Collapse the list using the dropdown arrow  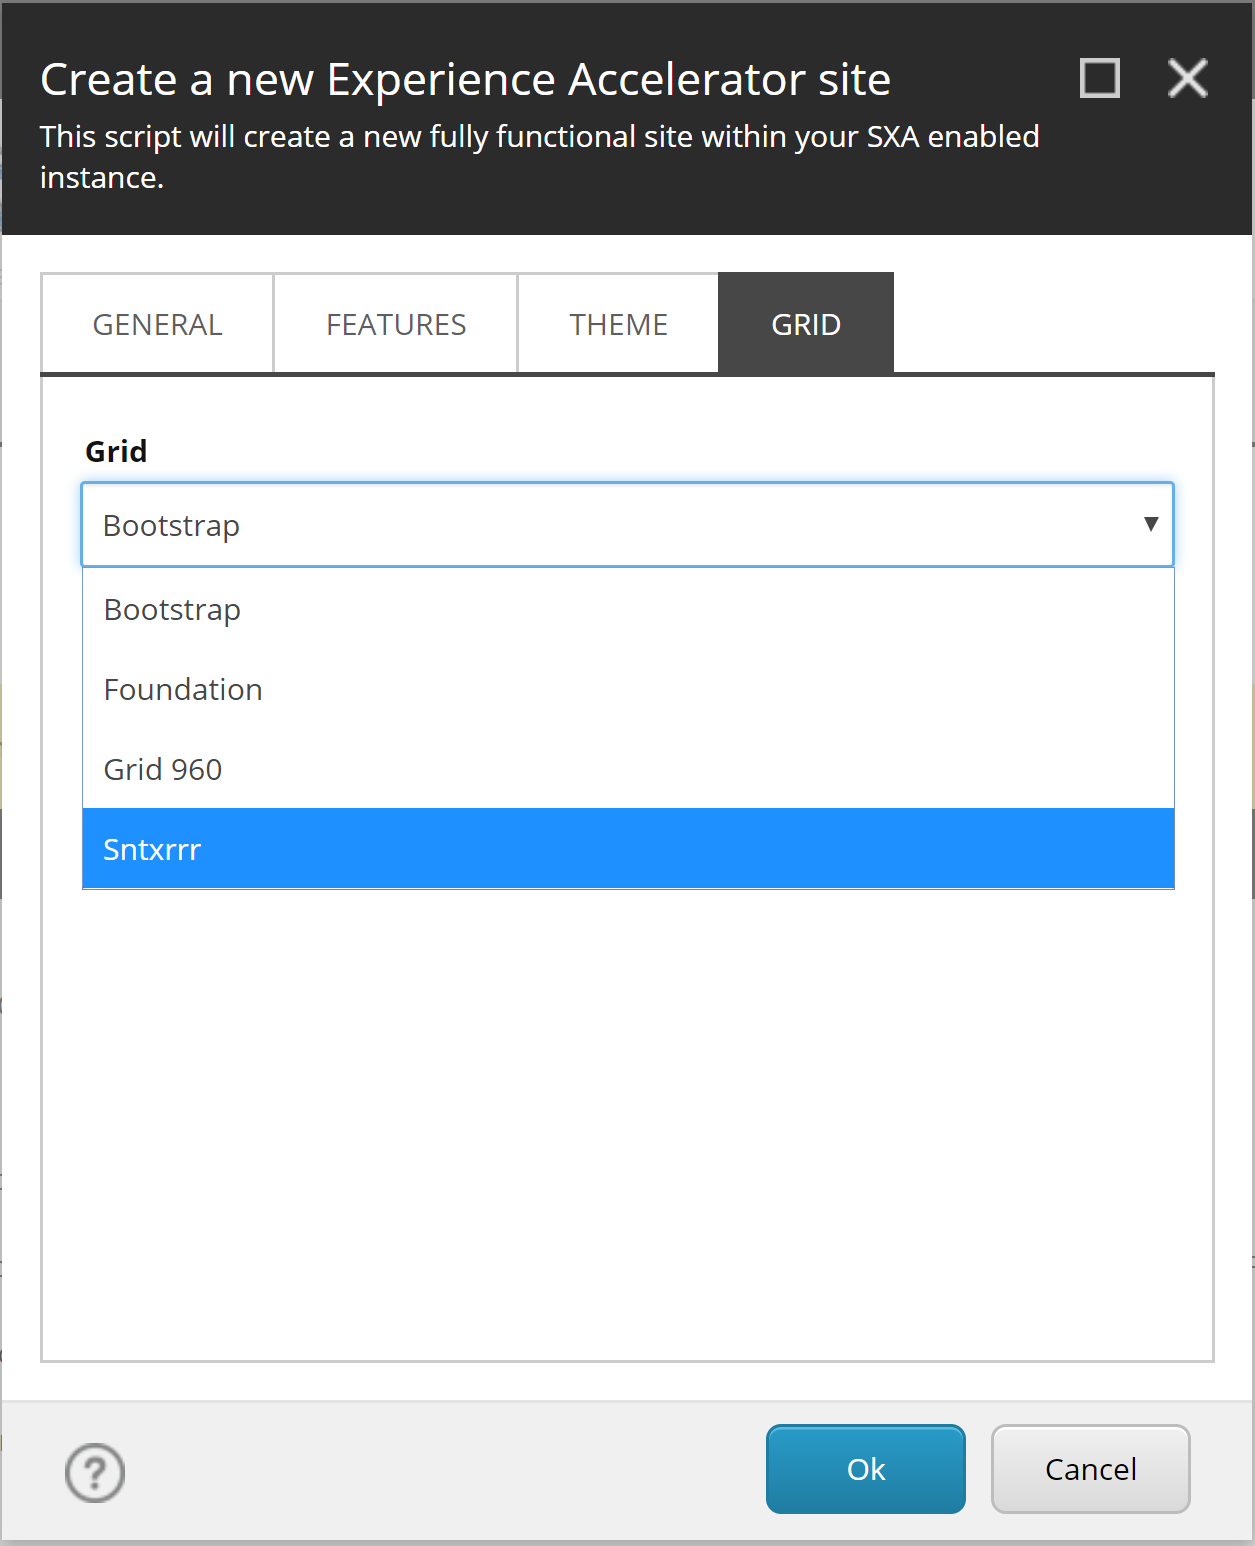click(x=1151, y=525)
